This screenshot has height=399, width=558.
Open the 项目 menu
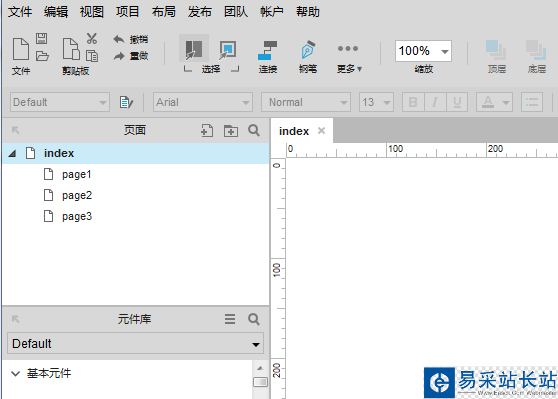click(127, 12)
